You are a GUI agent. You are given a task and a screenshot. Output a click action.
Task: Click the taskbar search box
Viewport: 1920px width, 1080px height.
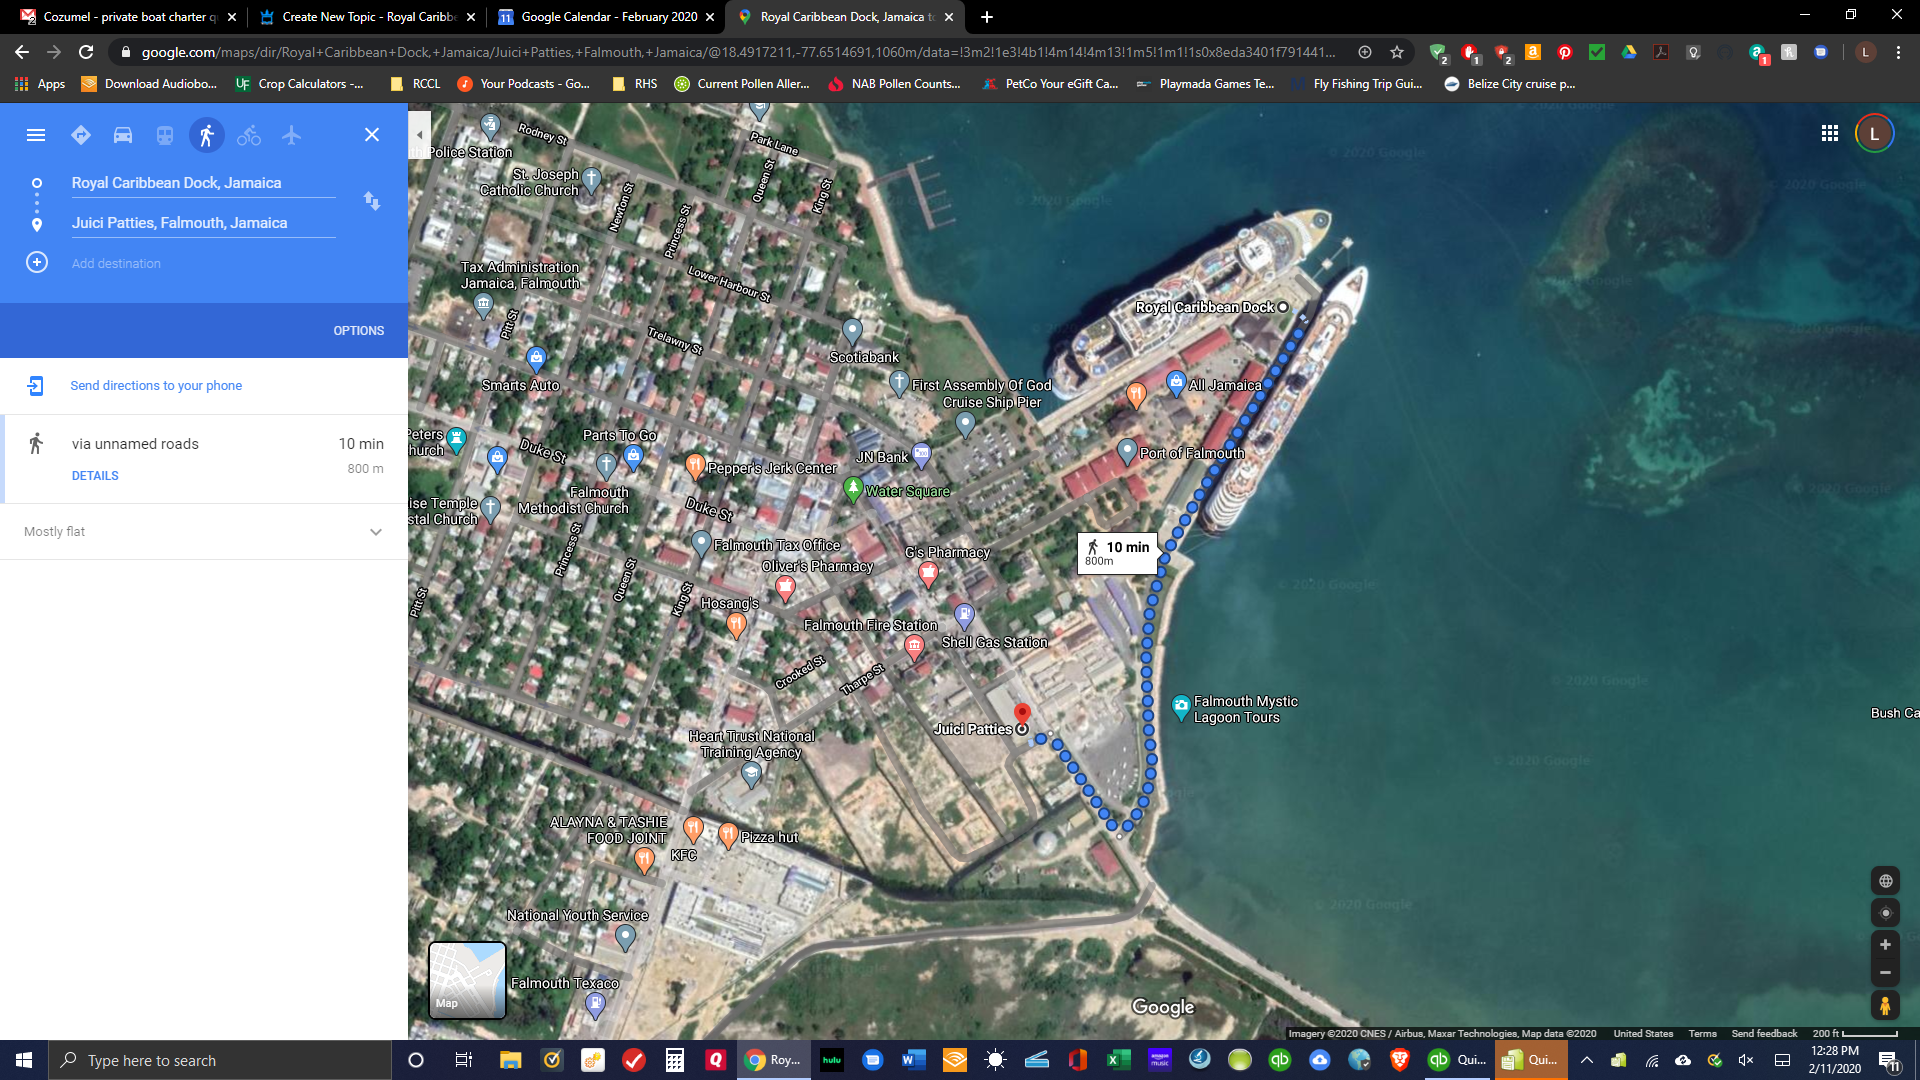coord(220,1060)
